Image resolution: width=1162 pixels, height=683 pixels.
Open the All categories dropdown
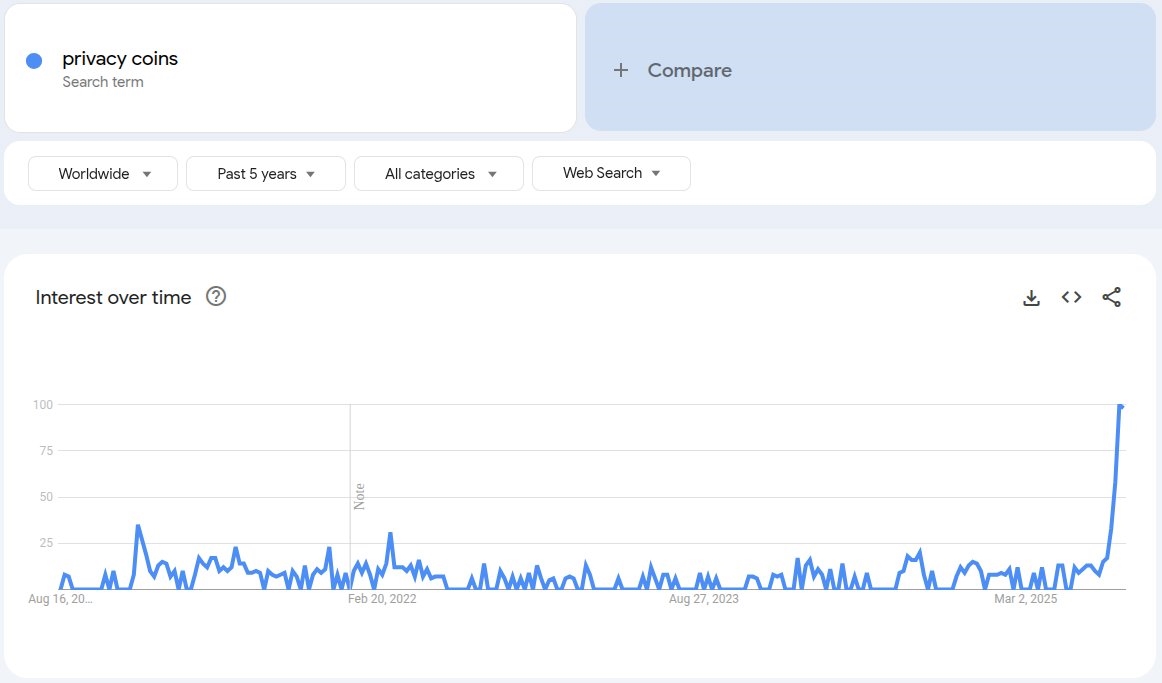(x=439, y=174)
